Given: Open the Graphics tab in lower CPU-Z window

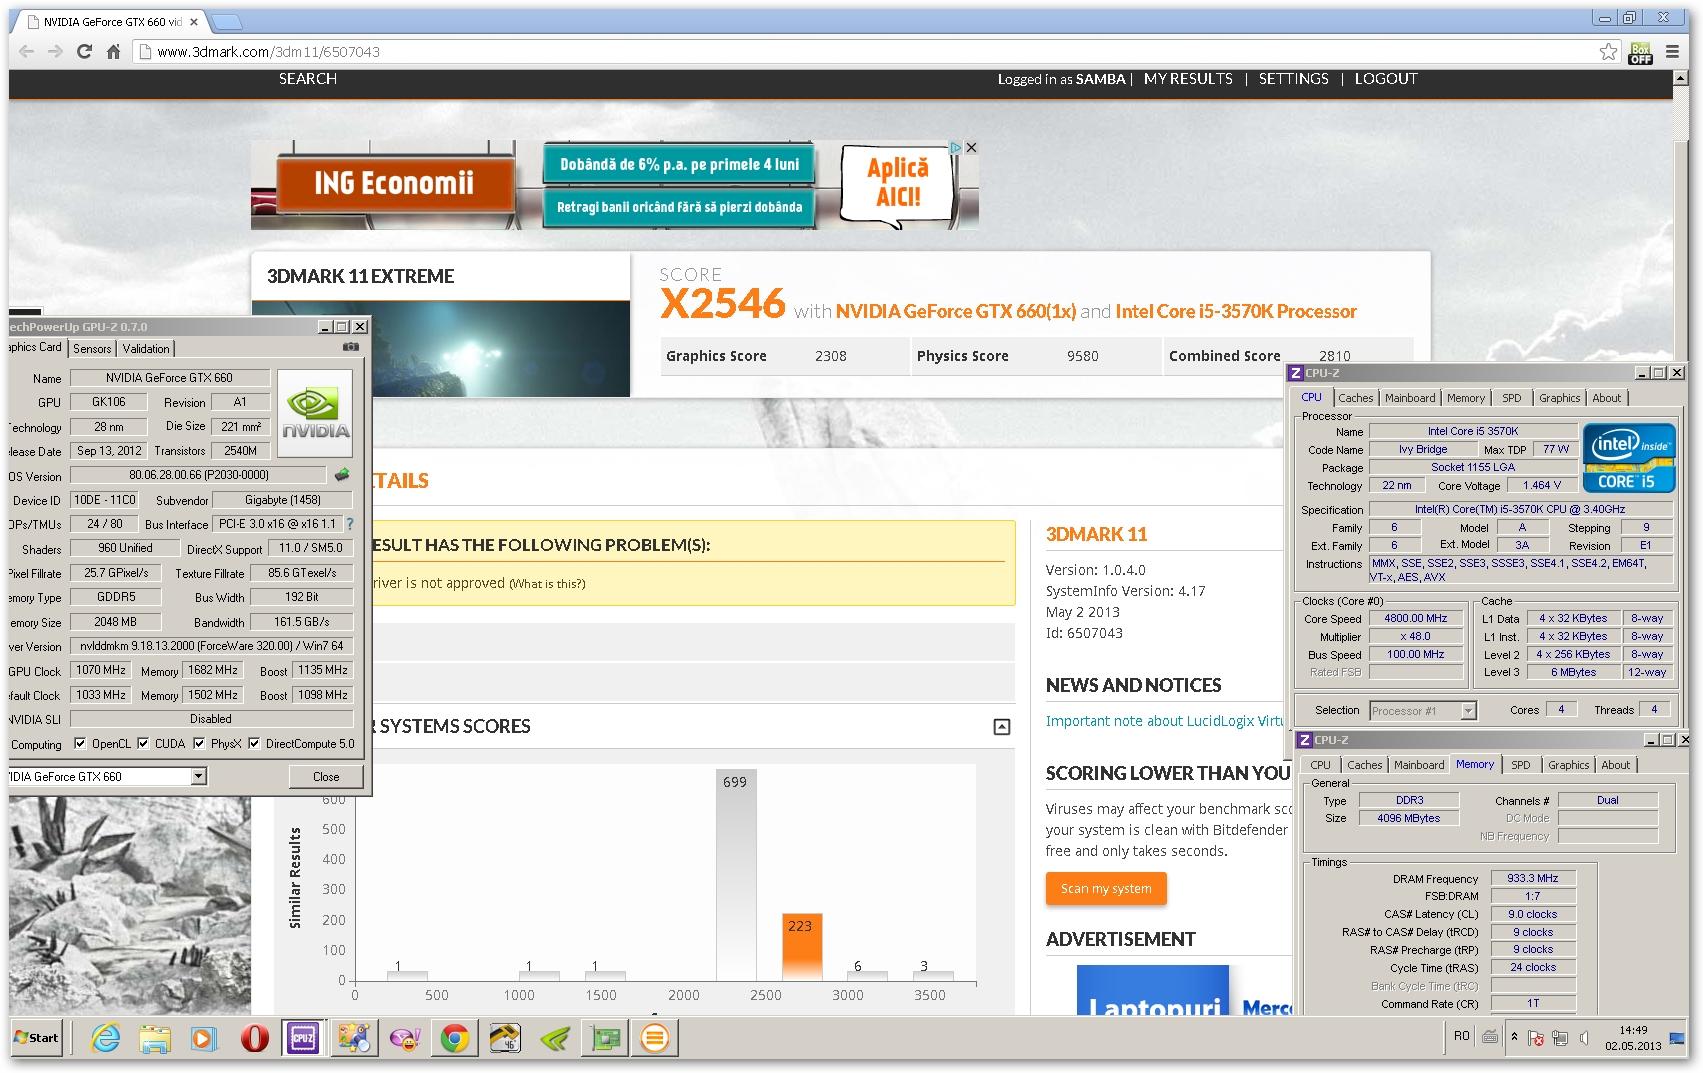Looking at the screenshot, I should click(x=1568, y=765).
